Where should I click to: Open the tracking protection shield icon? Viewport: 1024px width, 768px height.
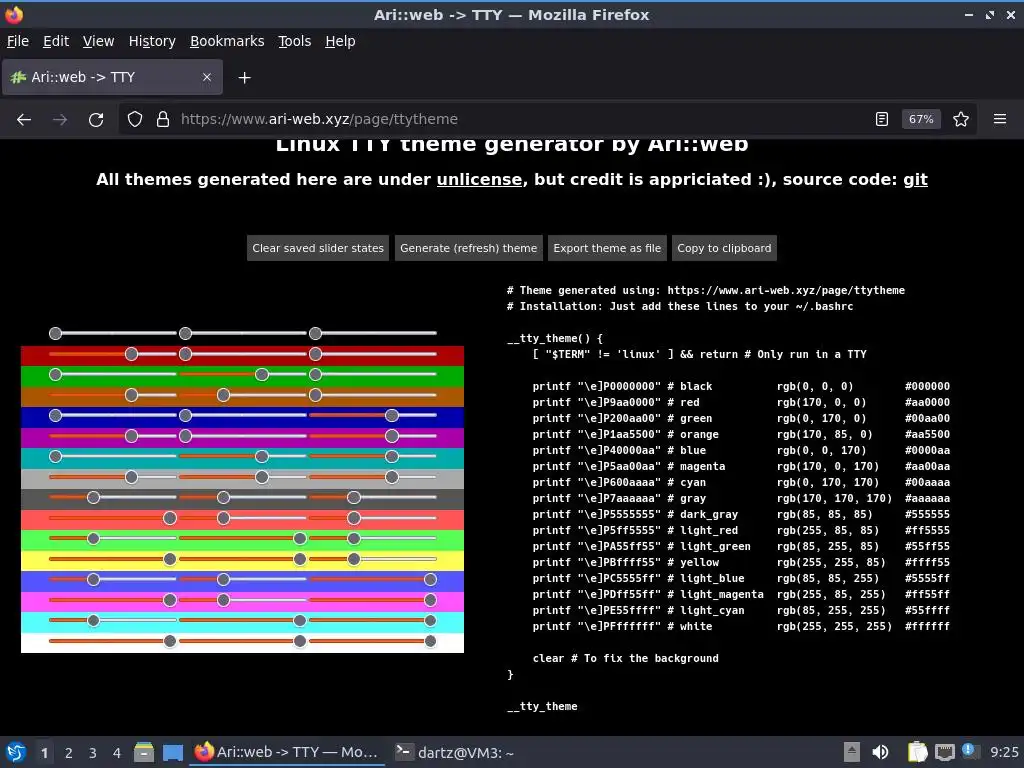[x=135, y=120]
